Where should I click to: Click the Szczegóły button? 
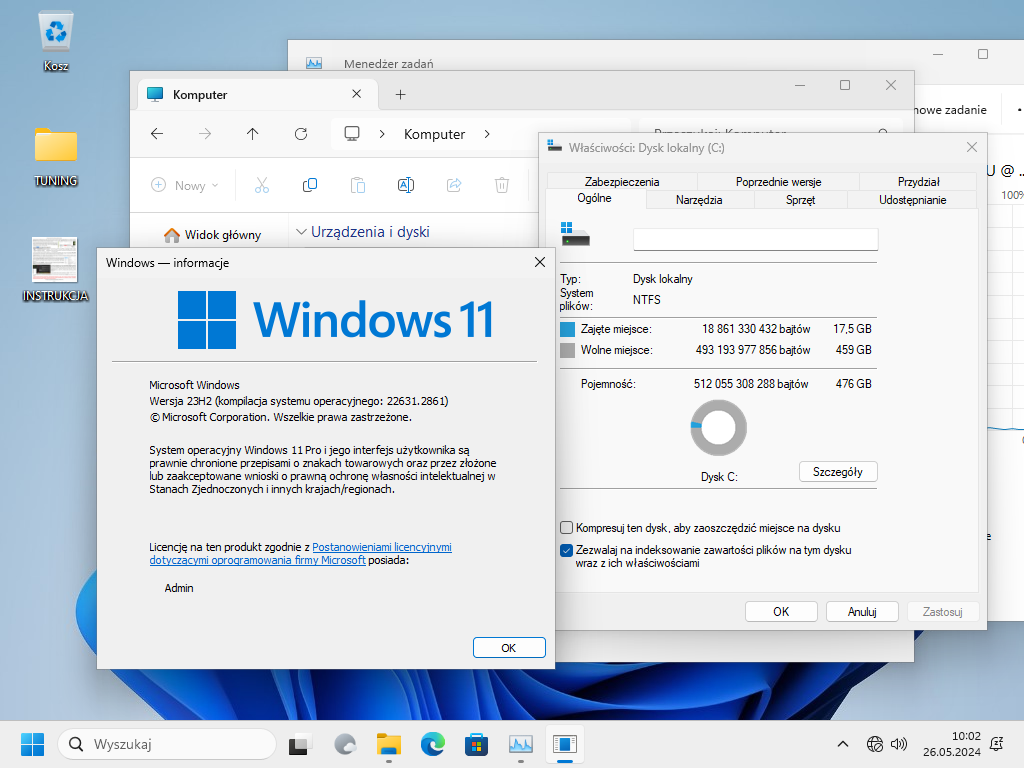tap(838, 472)
